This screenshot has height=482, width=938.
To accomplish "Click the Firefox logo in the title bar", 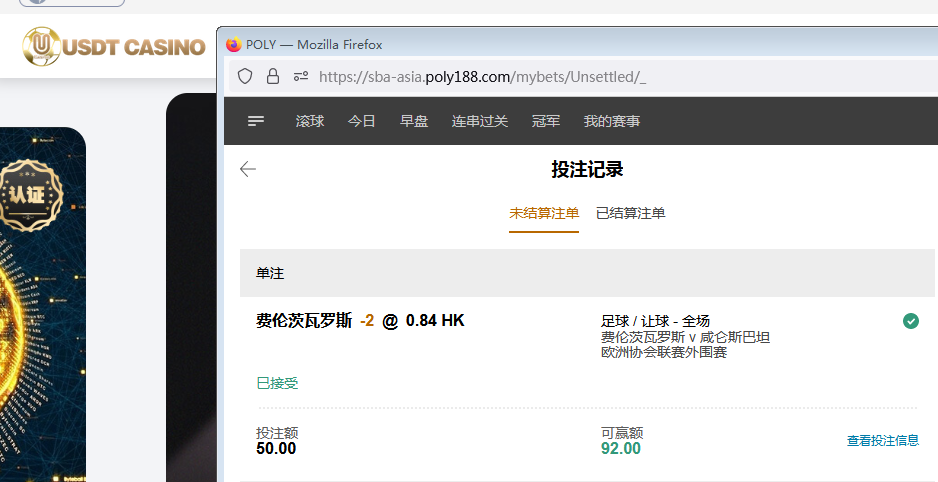I will tap(234, 44).
